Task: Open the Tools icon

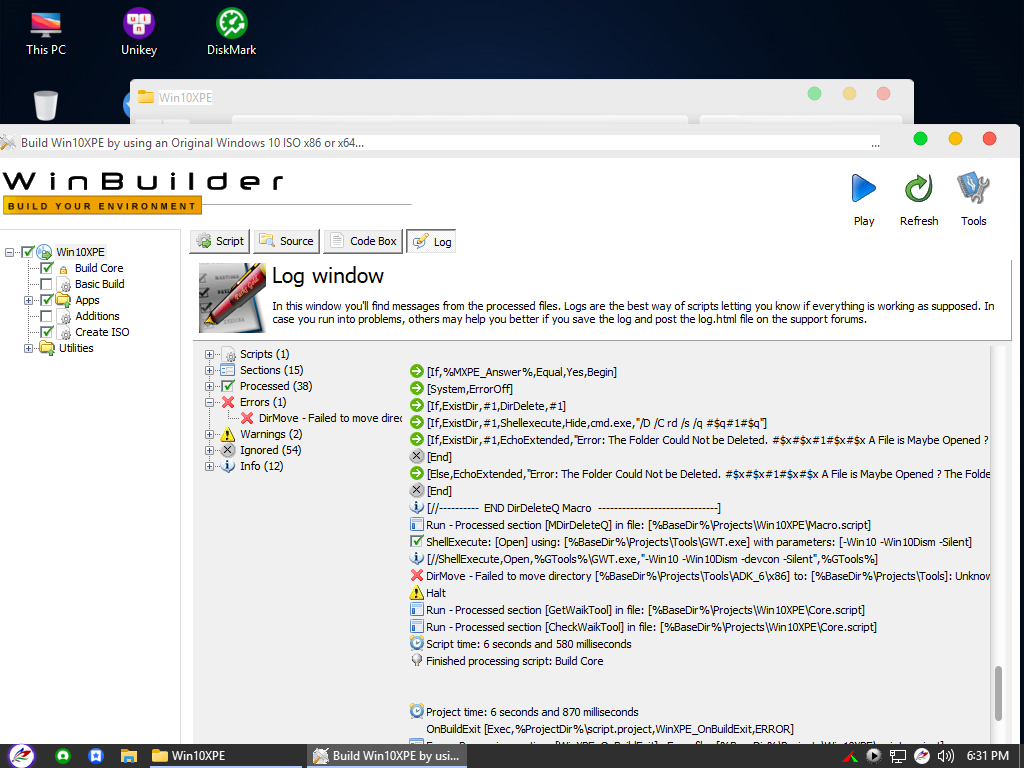Action: pos(973,189)
